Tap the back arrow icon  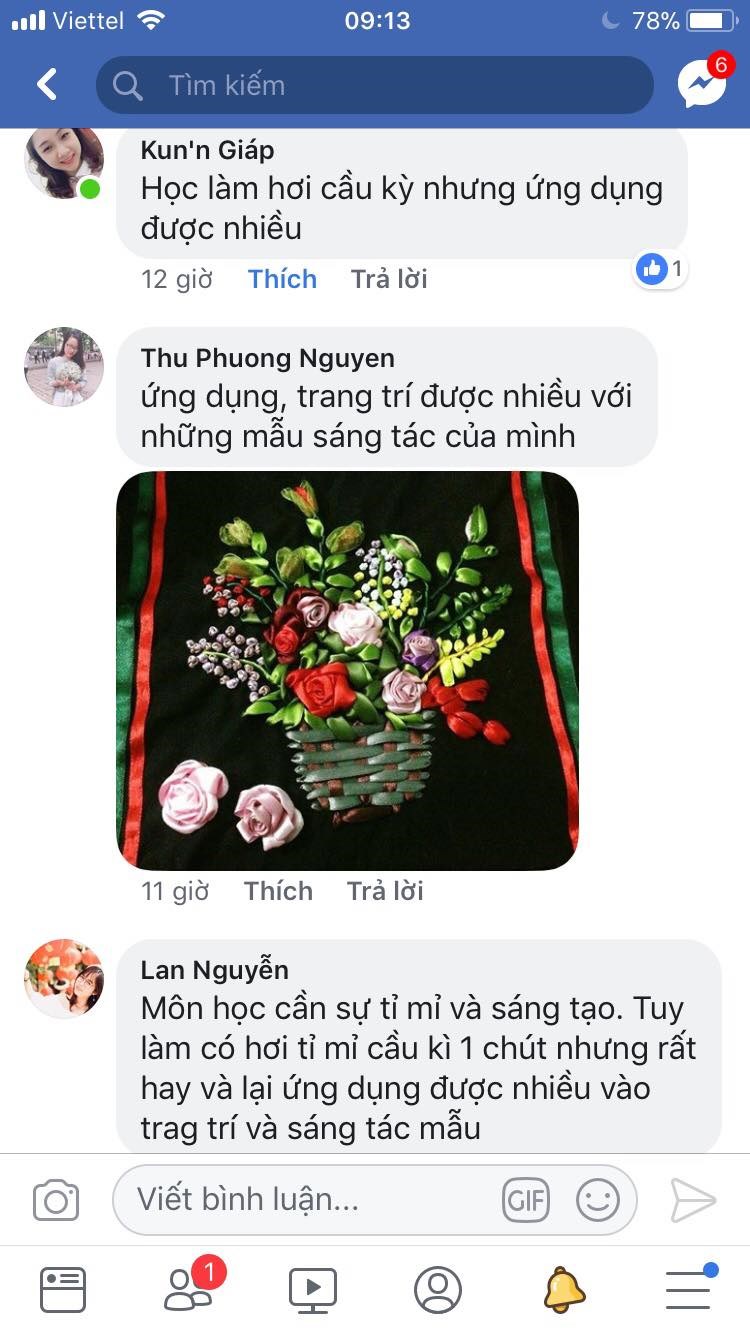[47, 85]
